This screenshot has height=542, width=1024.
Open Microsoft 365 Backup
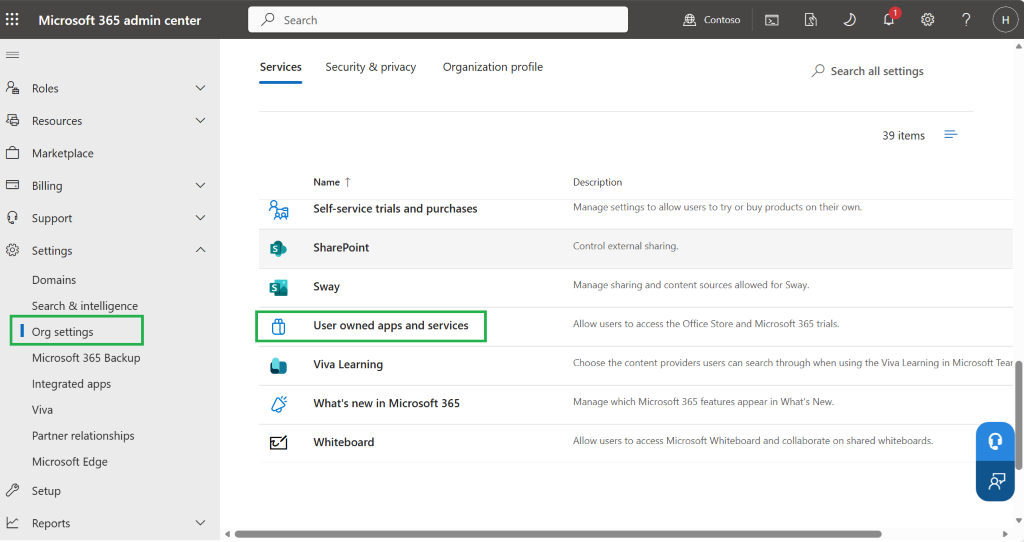pos(86,358)
